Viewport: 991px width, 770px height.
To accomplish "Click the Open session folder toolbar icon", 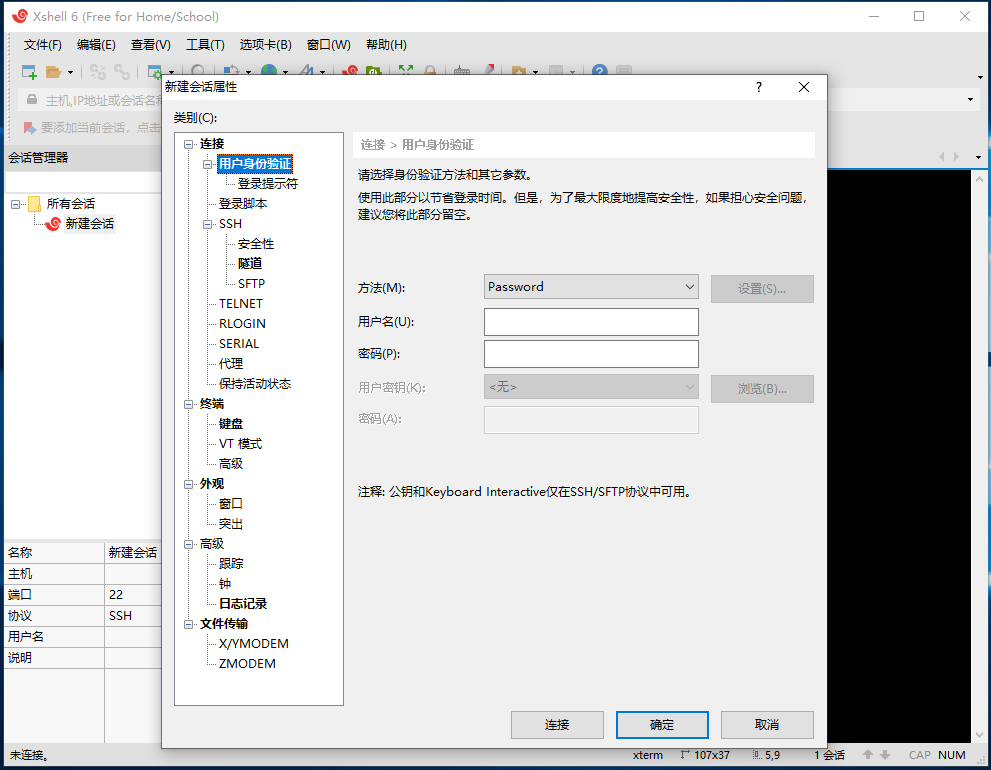I will (x=54, y=72).
